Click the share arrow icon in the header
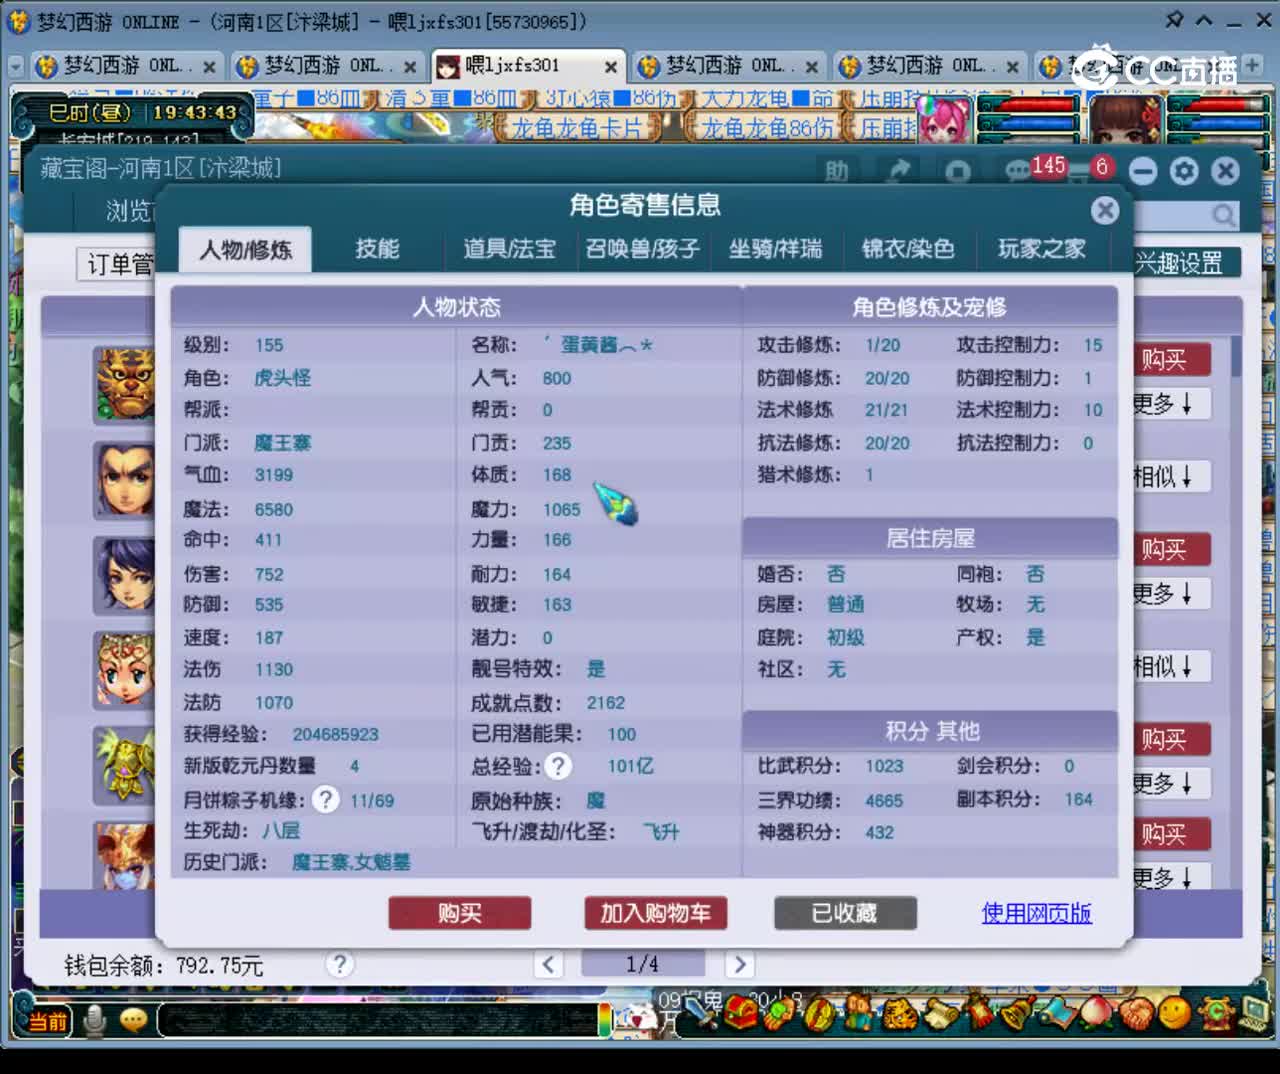1280x1074 pixels. pos(897,170)
